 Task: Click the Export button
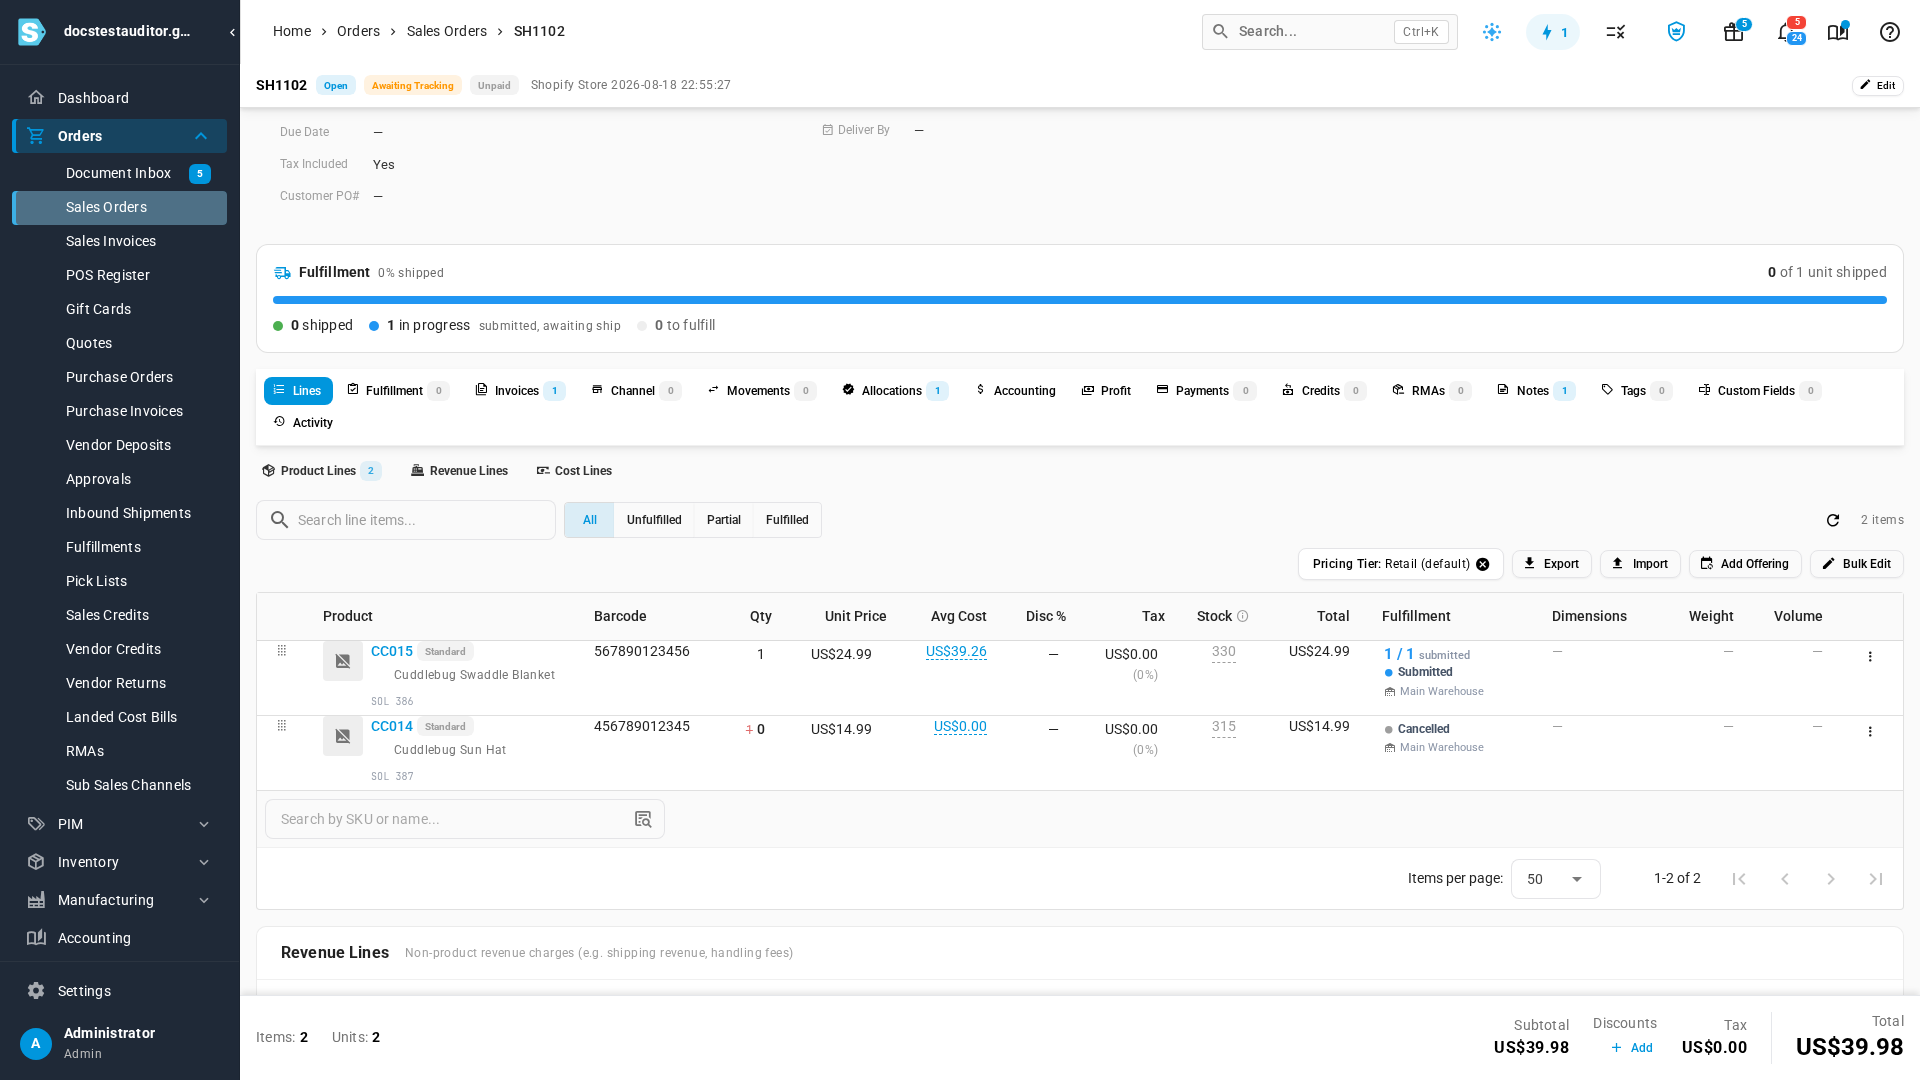pyautogui.click(x=1551, y=564)
